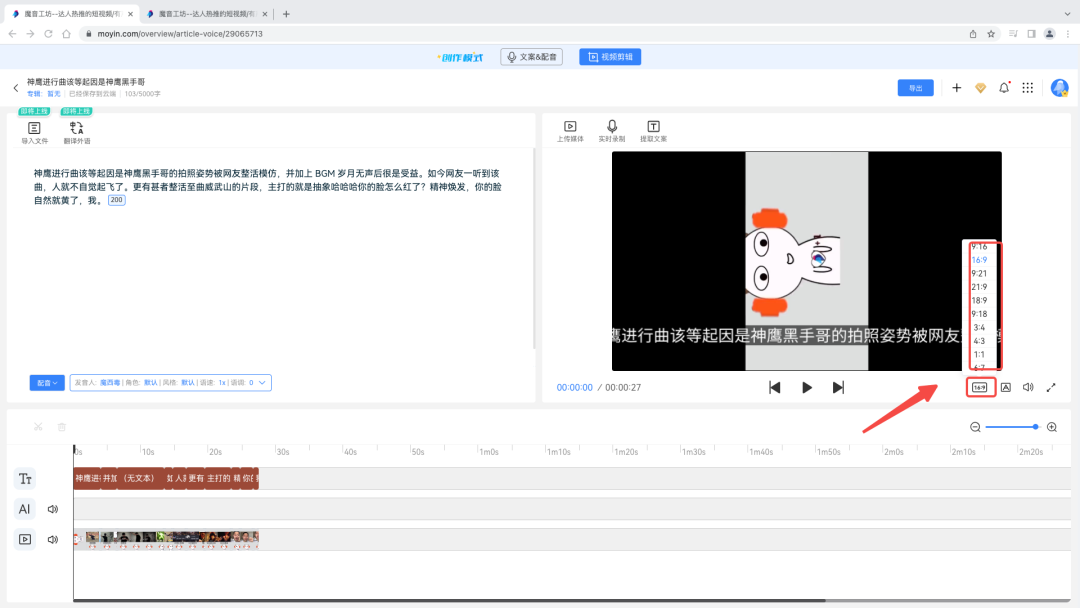Open the notification bell
Image resolution: width=1080 pixels, height=608 pixels.
1004,87
